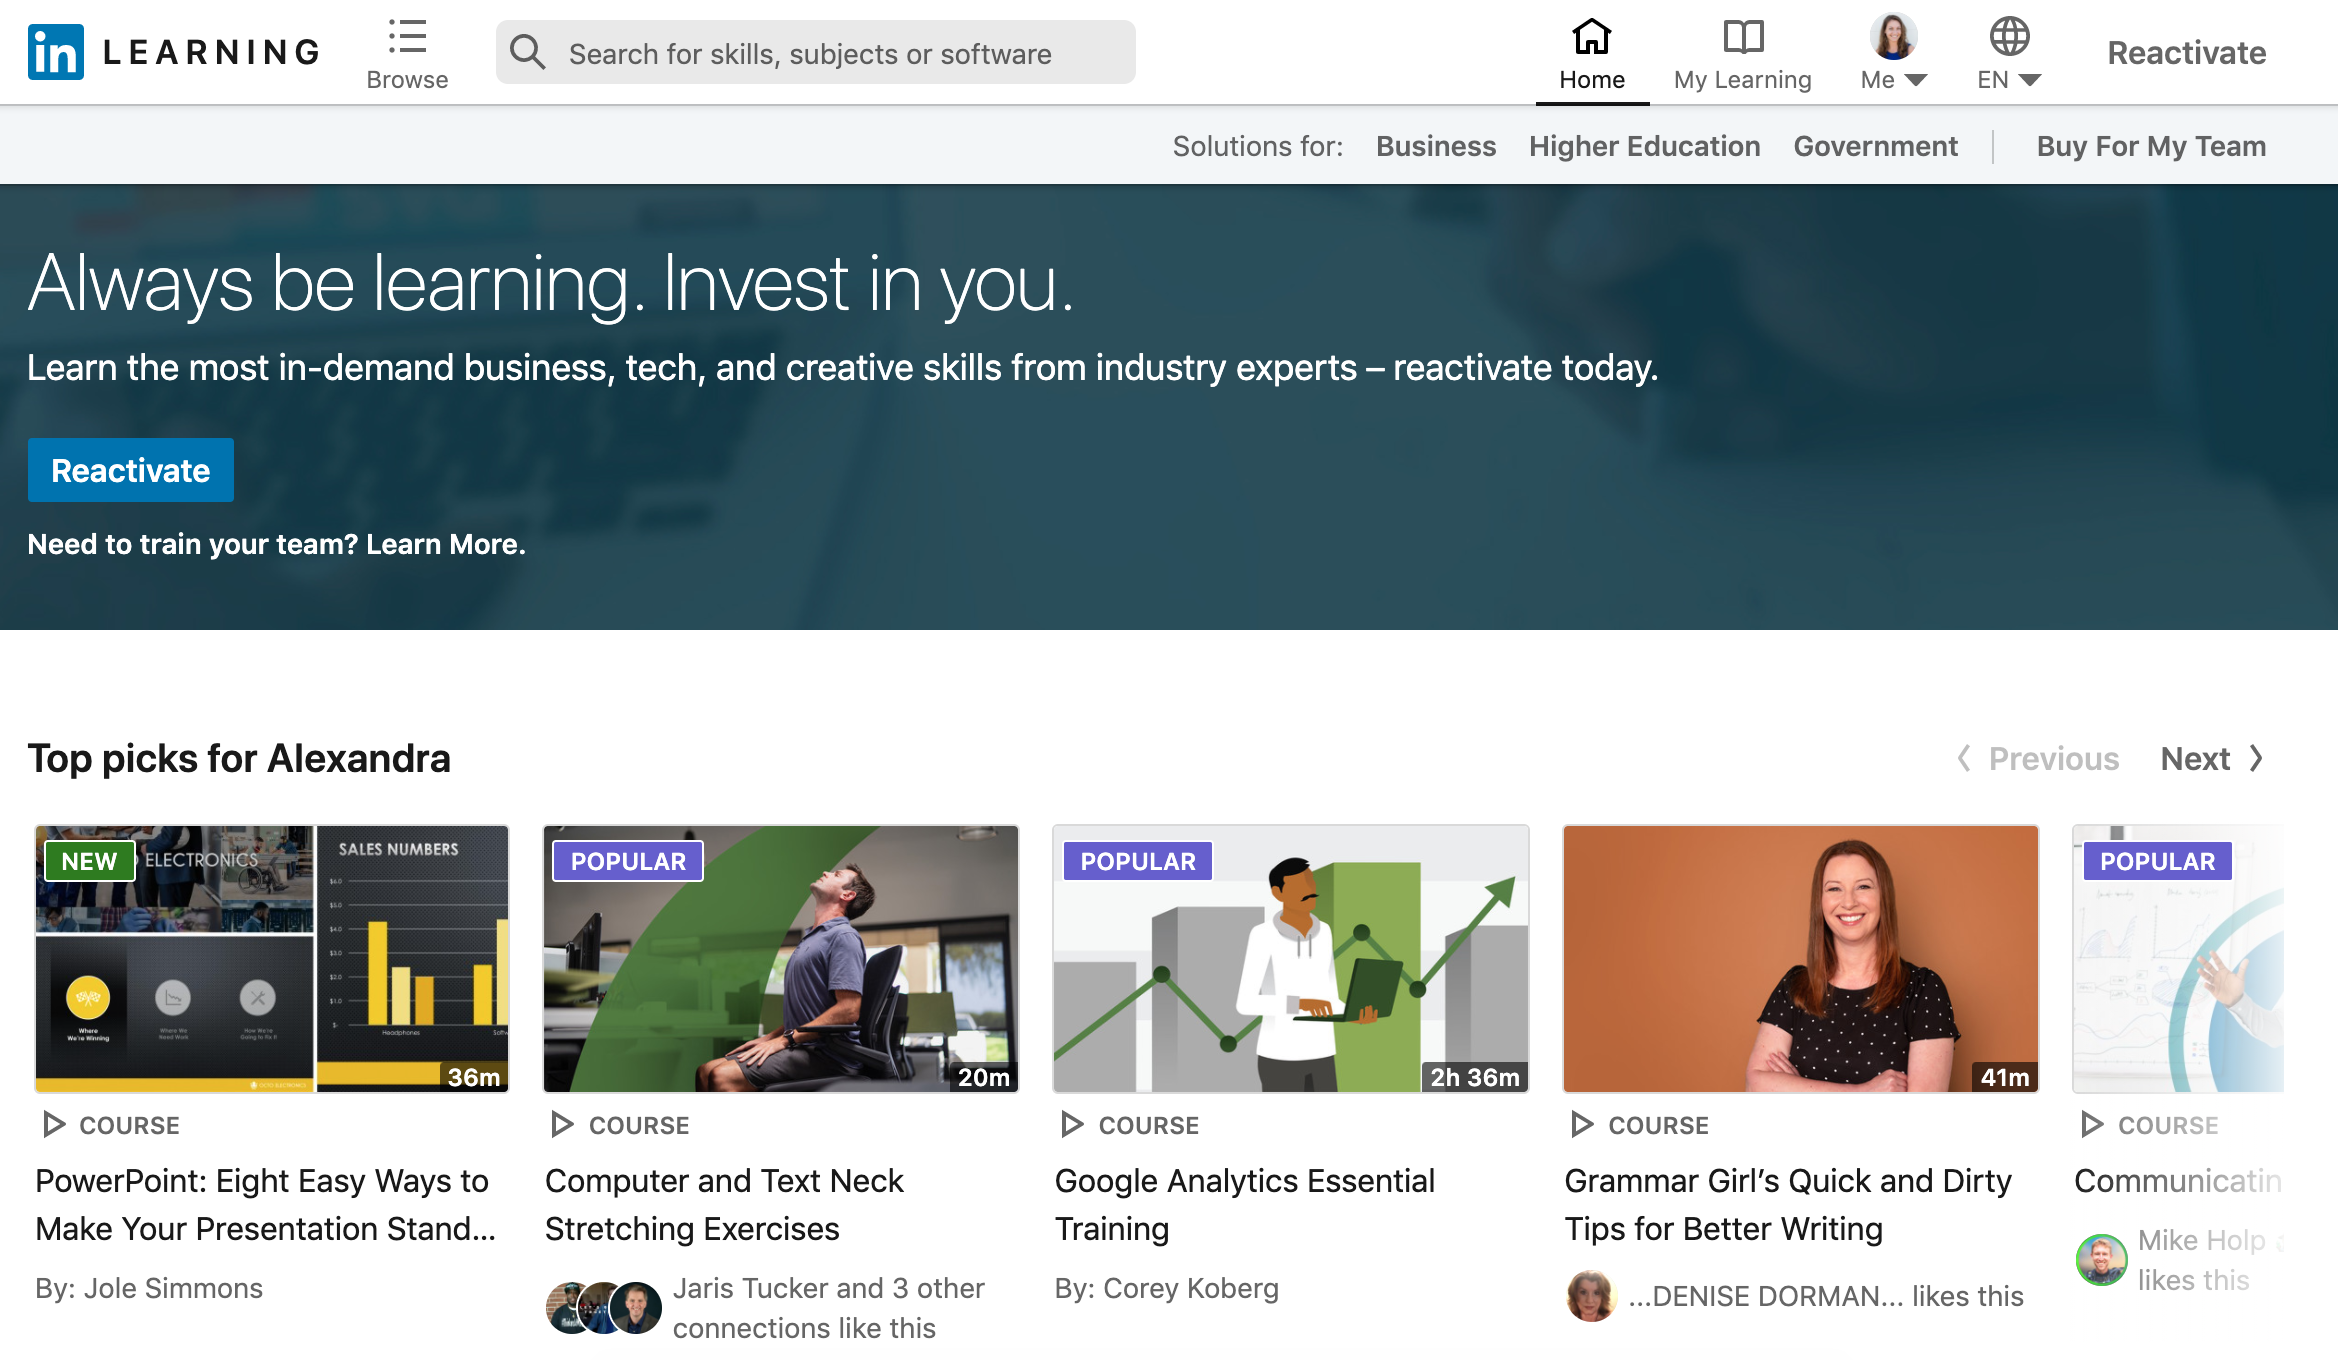Open the Browse list icon
The width and height of the screenshot is (2338, 1360).
(407, 37)
